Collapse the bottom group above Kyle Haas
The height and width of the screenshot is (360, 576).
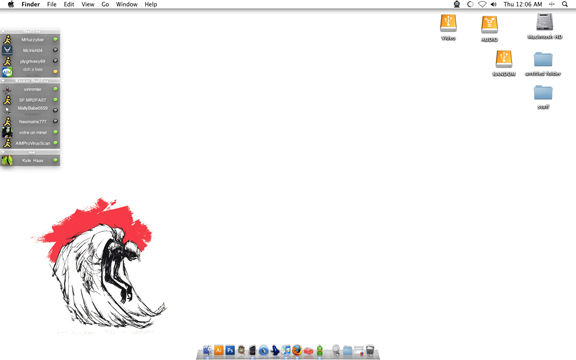pyautogui.click(x=3, y=152)
